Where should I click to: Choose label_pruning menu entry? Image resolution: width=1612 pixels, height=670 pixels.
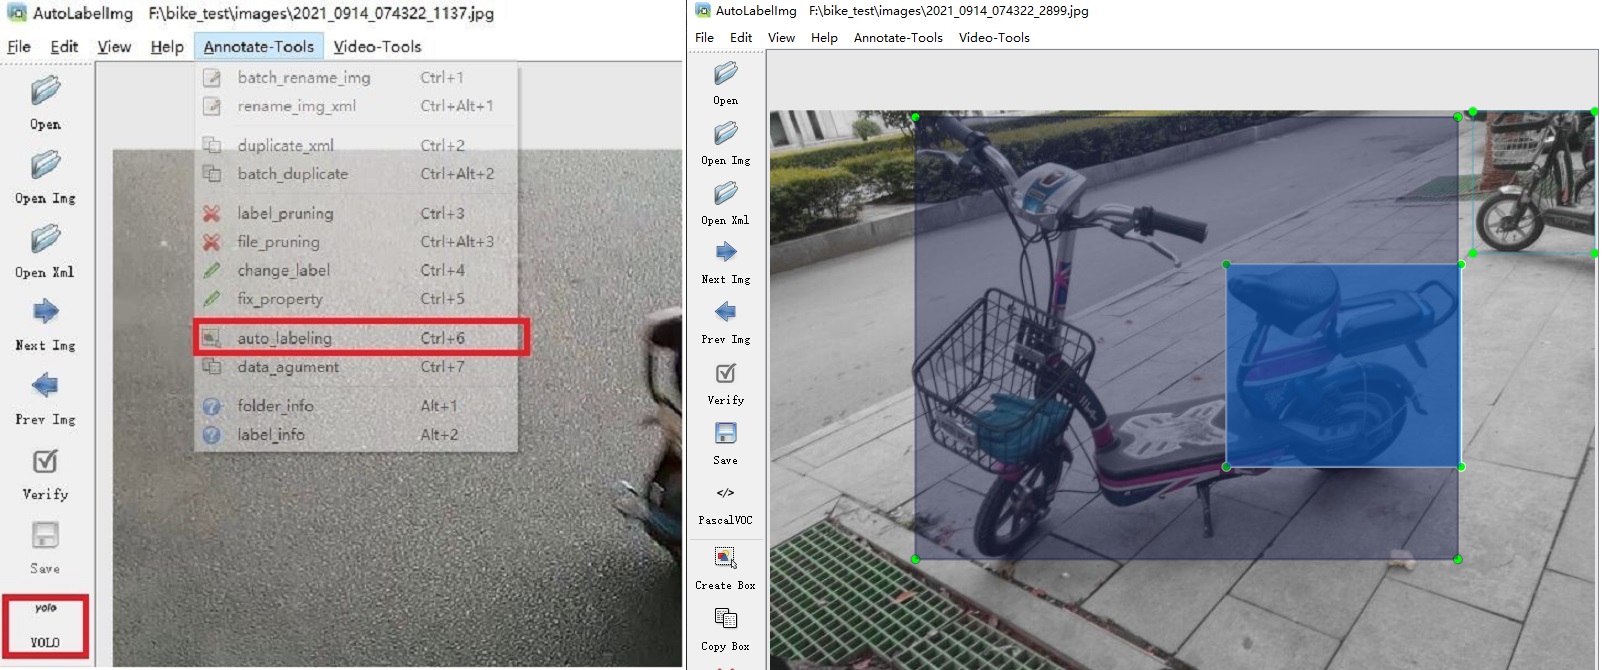pyautogui.click(x=357, y=213)
